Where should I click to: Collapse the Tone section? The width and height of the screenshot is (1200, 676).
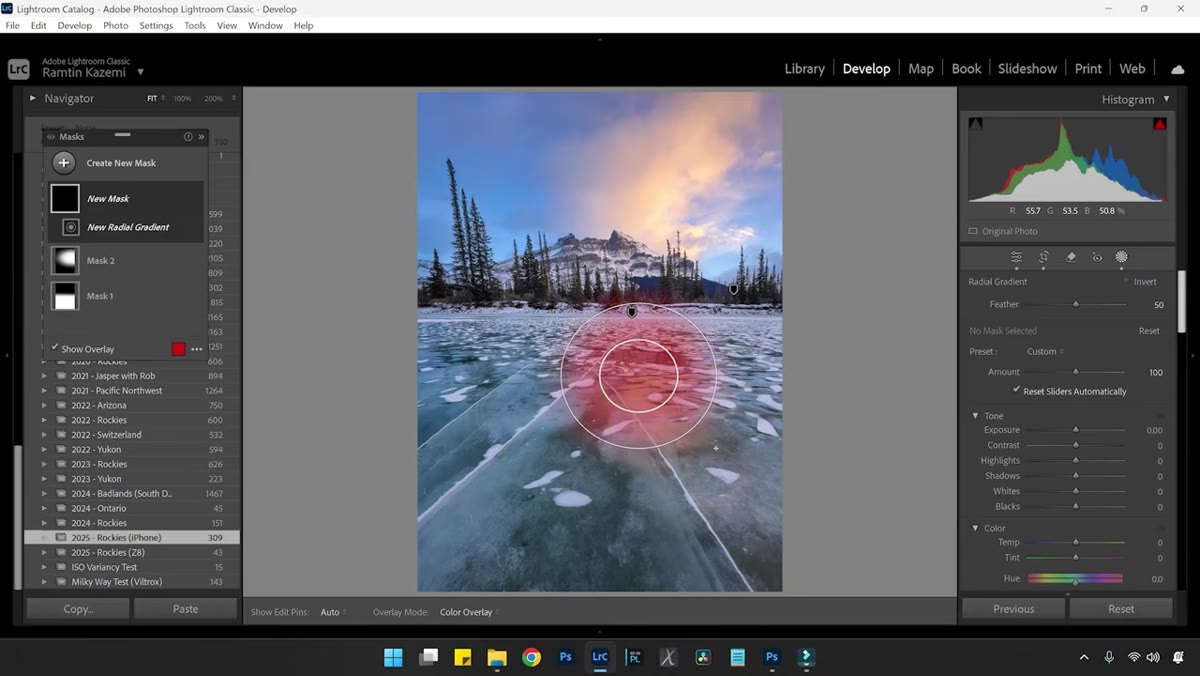click(x=975, y=416)
